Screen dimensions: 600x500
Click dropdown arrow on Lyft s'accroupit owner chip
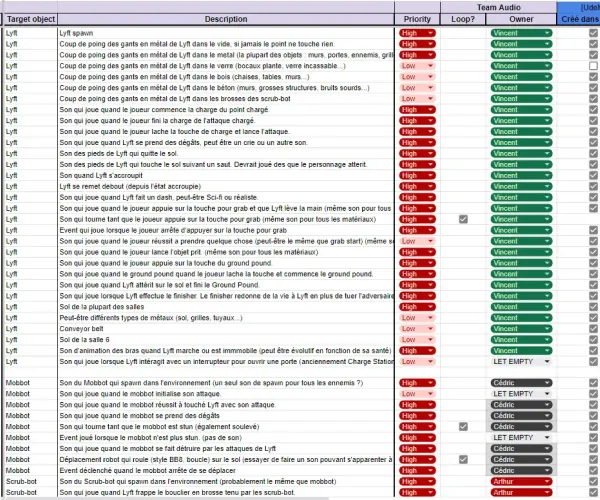coord(547,175)
